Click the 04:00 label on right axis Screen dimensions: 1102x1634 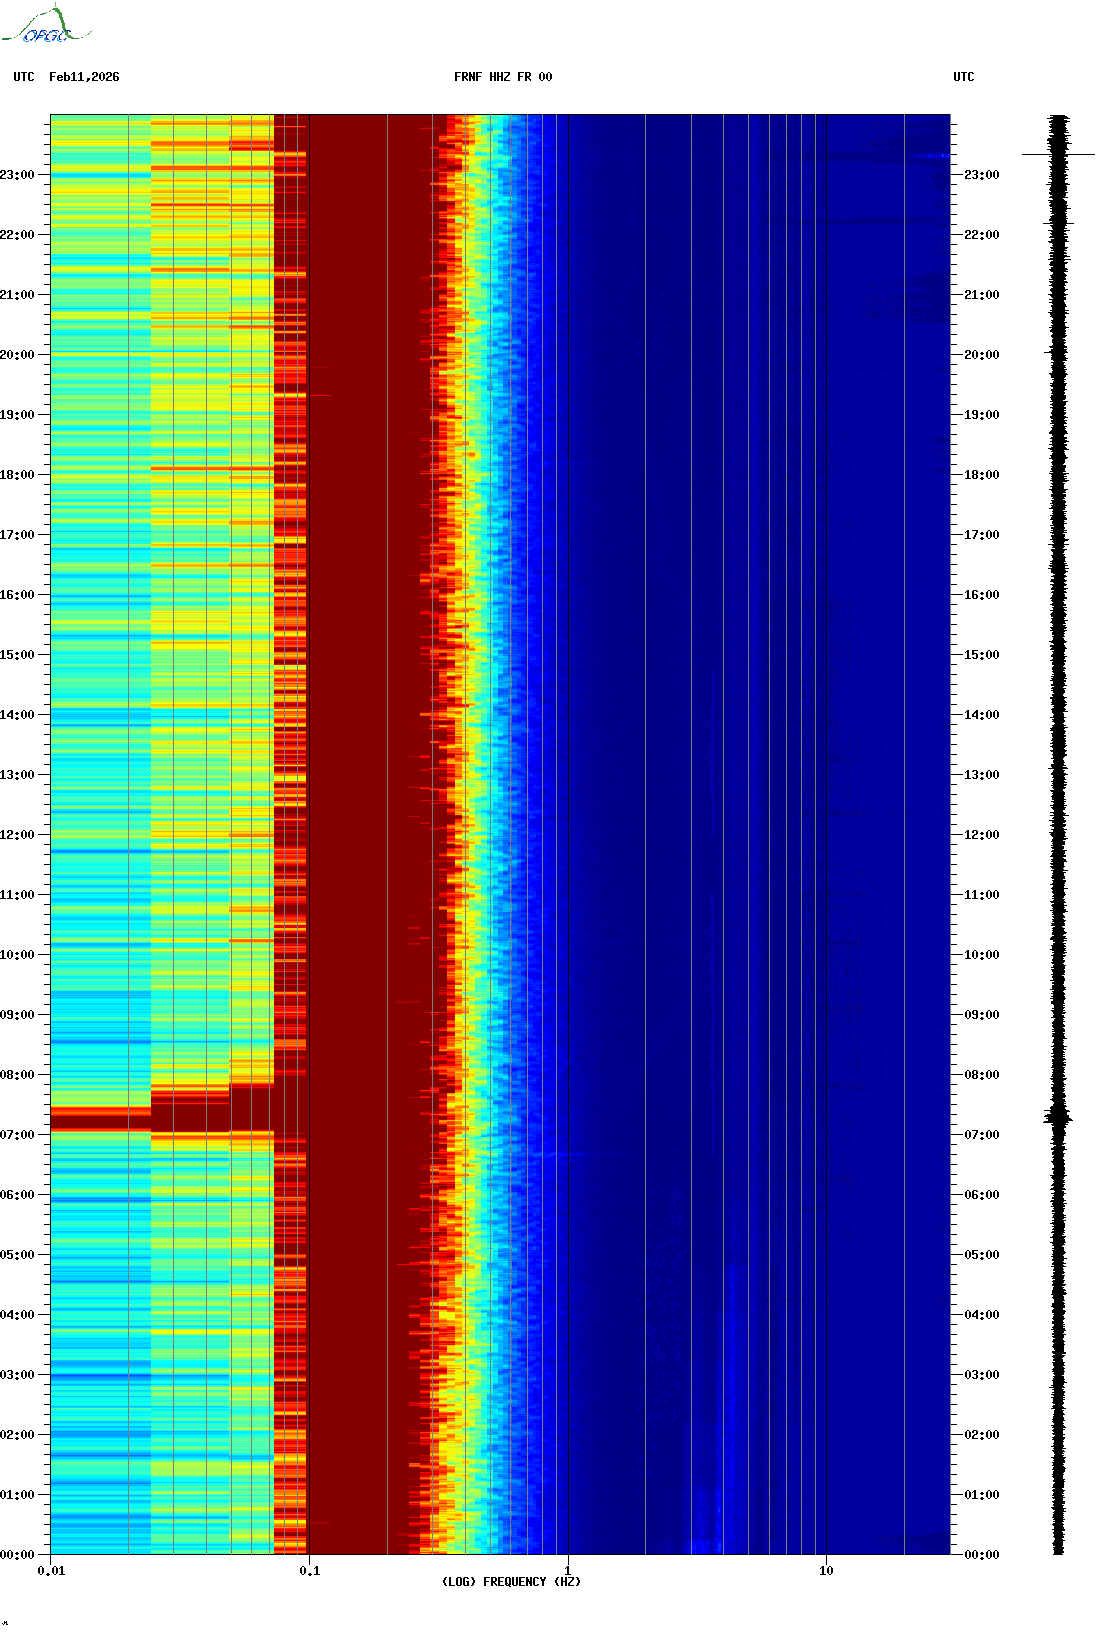pyautogui.click(x=981, y=1315)
